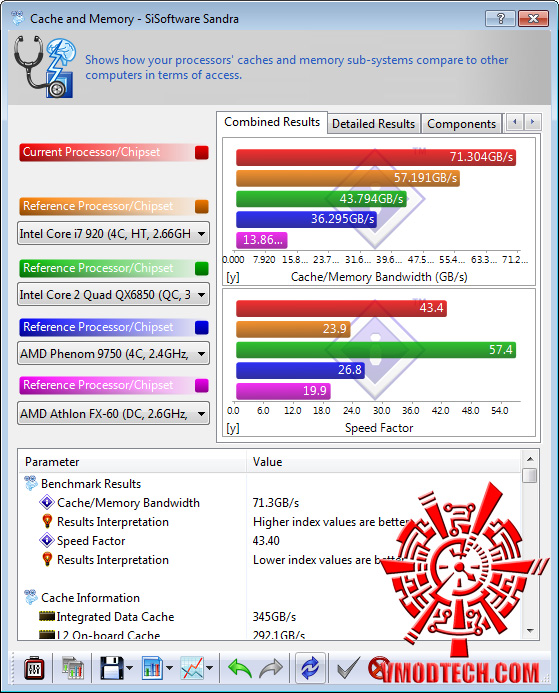Click the green back arrow
559x693 pixels.
240,668
